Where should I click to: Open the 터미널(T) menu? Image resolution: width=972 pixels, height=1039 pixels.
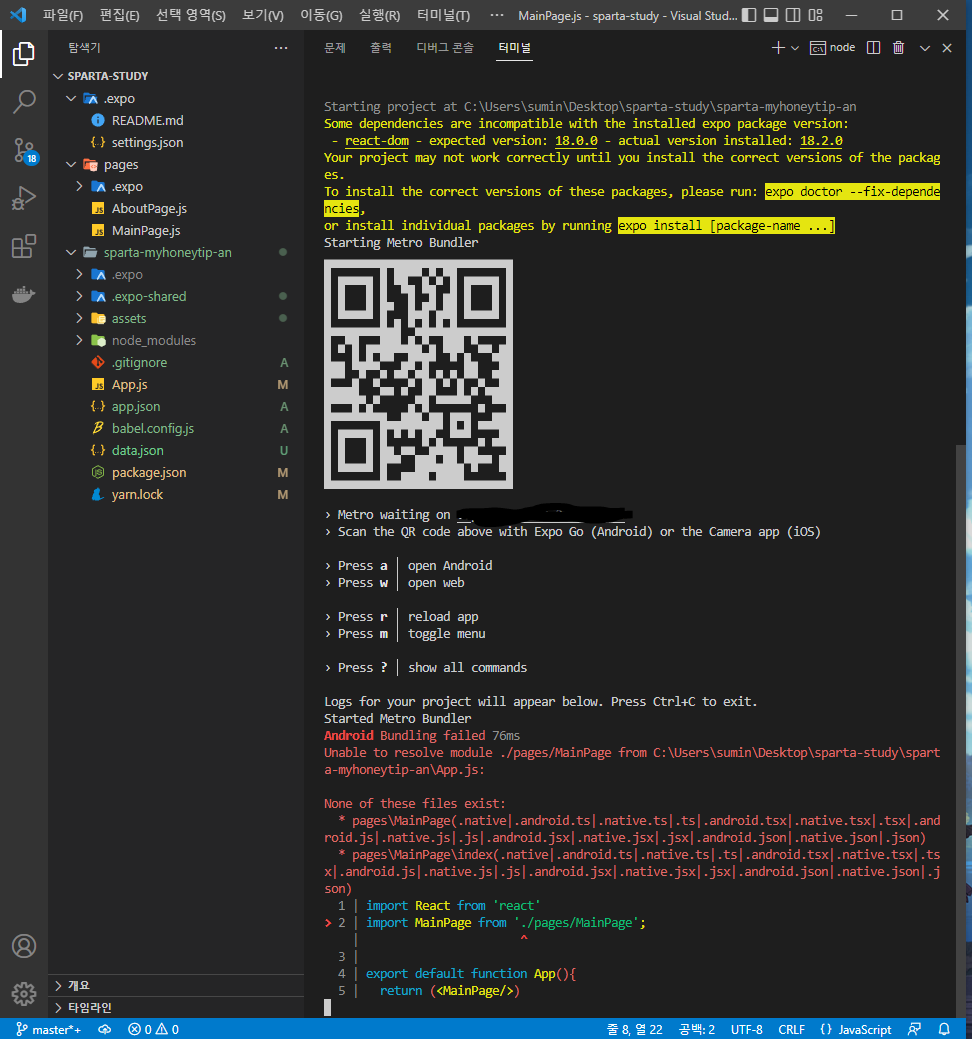tap(443, 15)
